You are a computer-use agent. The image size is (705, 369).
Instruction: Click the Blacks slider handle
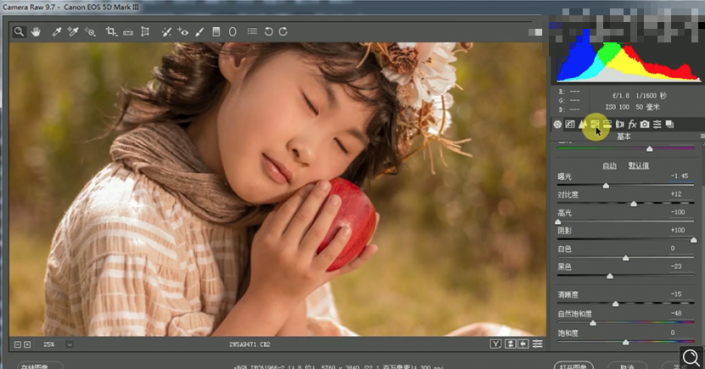pos(610,276)
